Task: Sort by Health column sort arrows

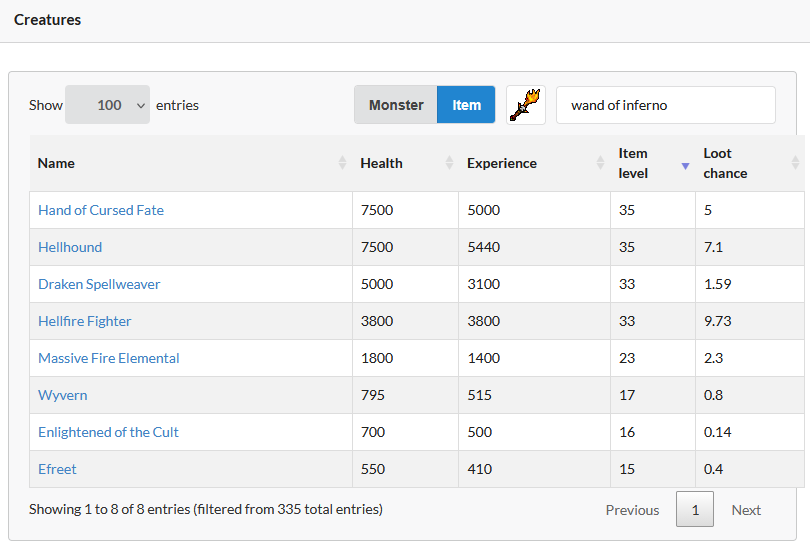Action: (449, 163)
